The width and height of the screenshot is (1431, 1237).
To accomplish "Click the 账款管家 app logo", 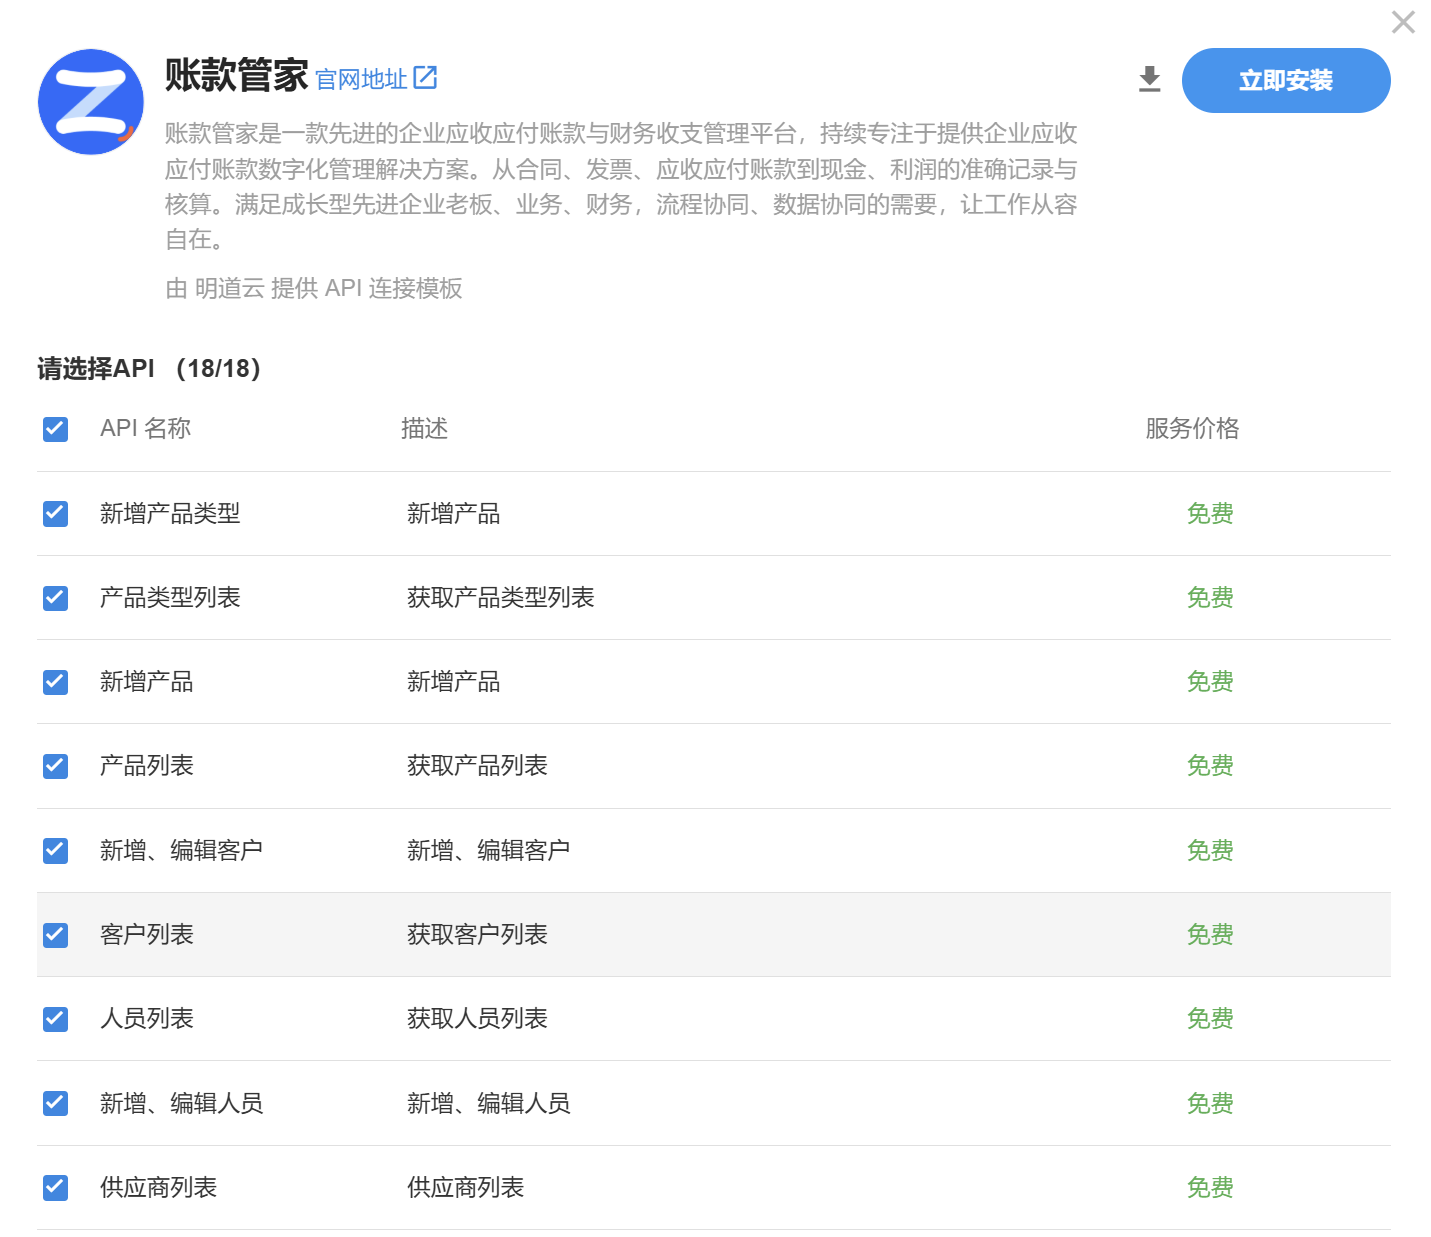I will (91, 102).
